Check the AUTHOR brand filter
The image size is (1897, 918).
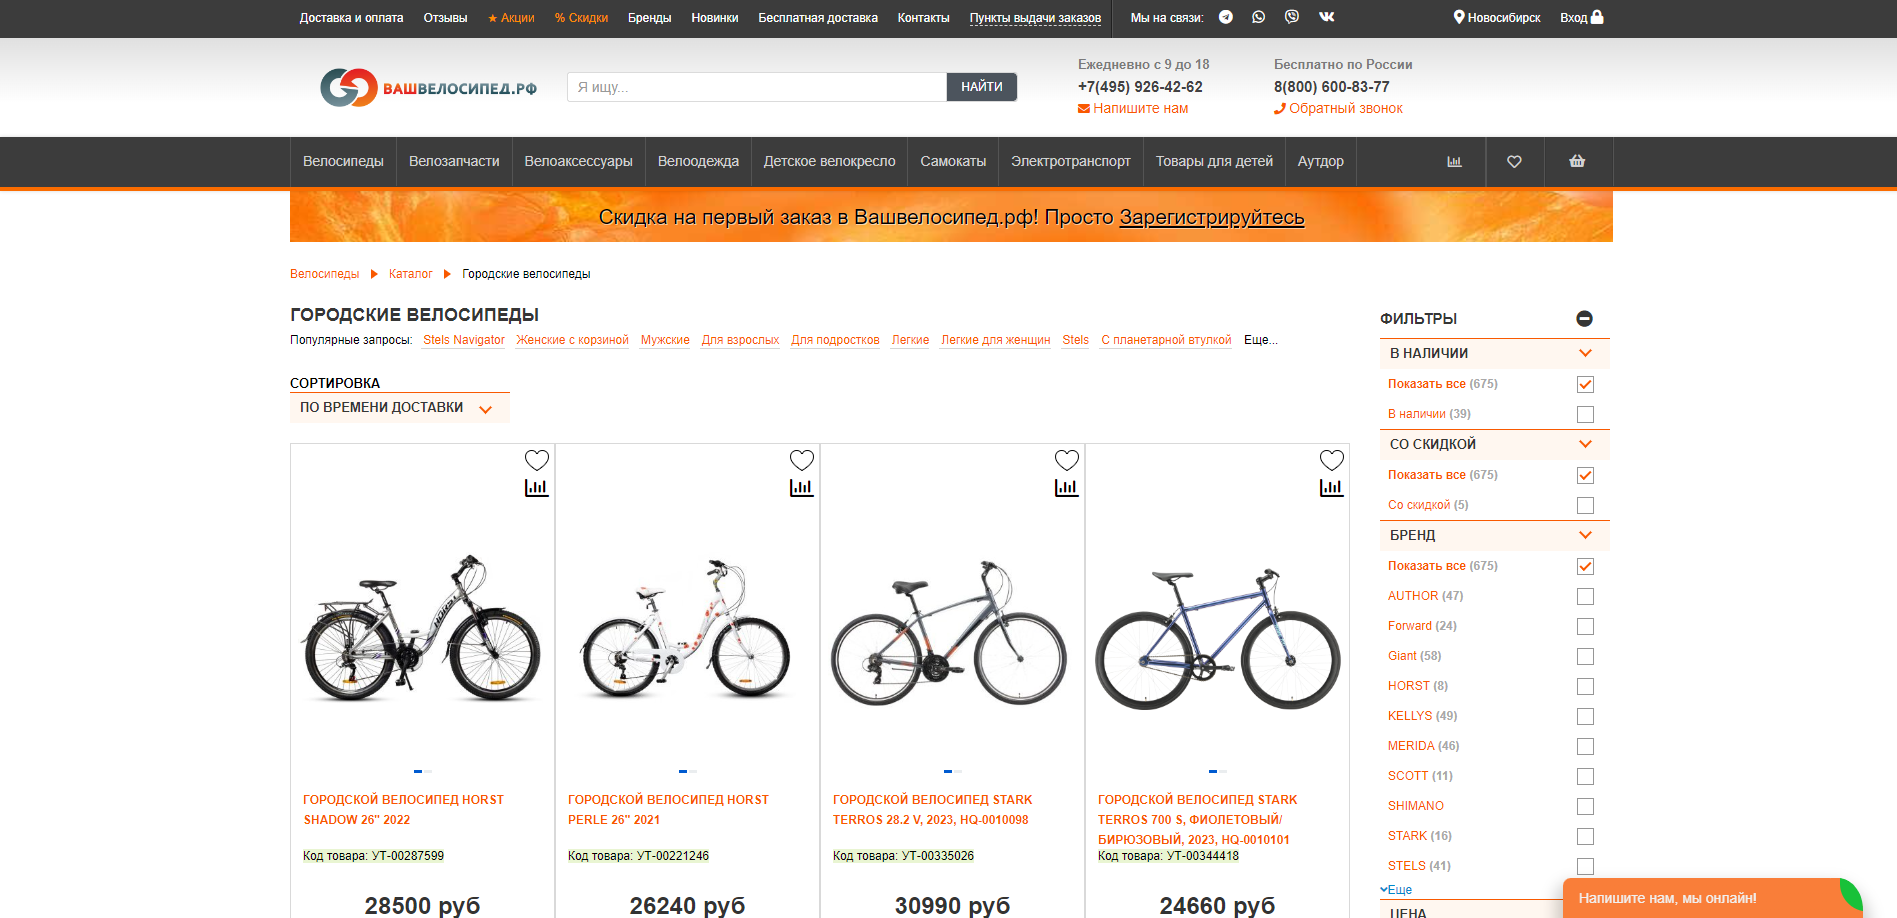tap(1585, 596)
